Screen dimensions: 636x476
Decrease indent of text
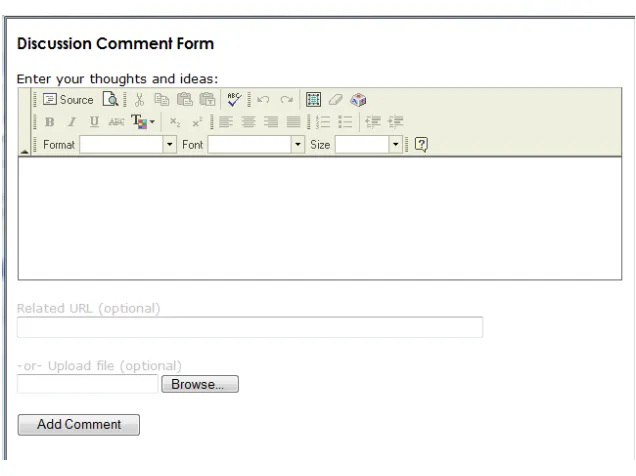click(373, 122)
